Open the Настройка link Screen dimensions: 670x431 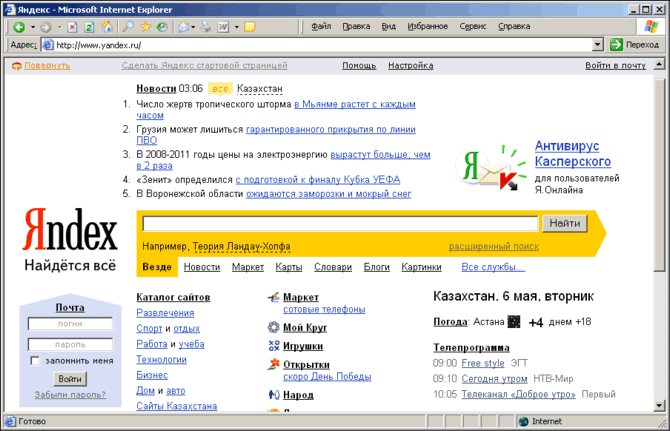(410, 65)
